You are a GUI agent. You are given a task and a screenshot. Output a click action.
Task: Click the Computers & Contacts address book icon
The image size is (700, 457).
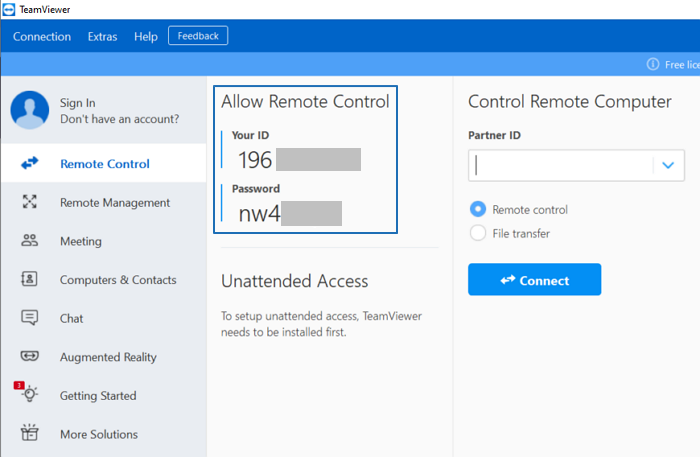pos(29,279)
